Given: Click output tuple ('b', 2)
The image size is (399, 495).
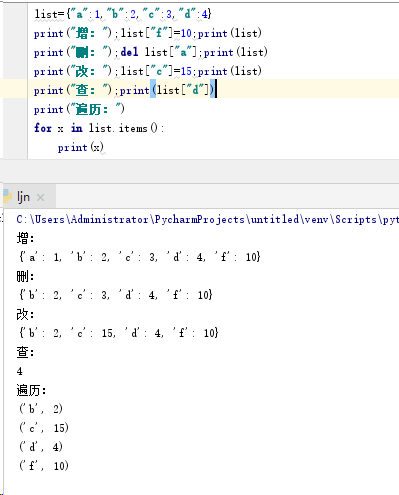Looking at the screenshot, I should pos(41,409).
